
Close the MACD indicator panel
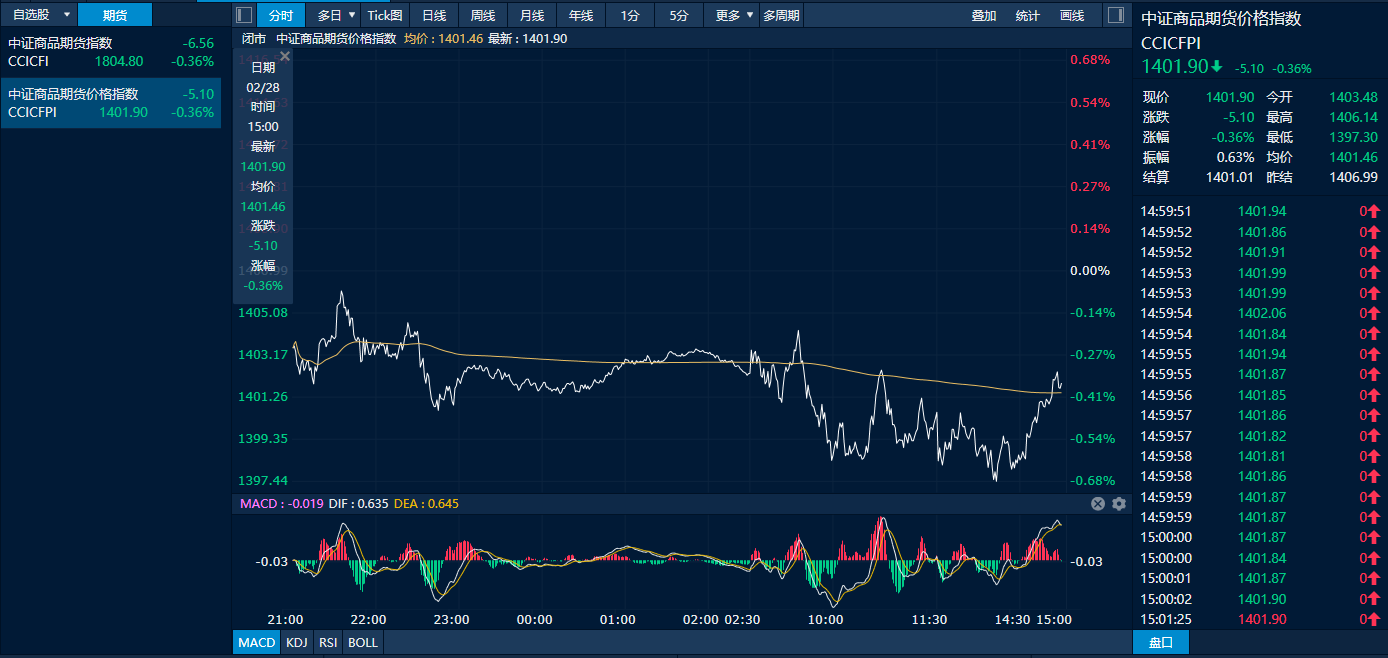pyautogui.click(x=1098, y=504)
